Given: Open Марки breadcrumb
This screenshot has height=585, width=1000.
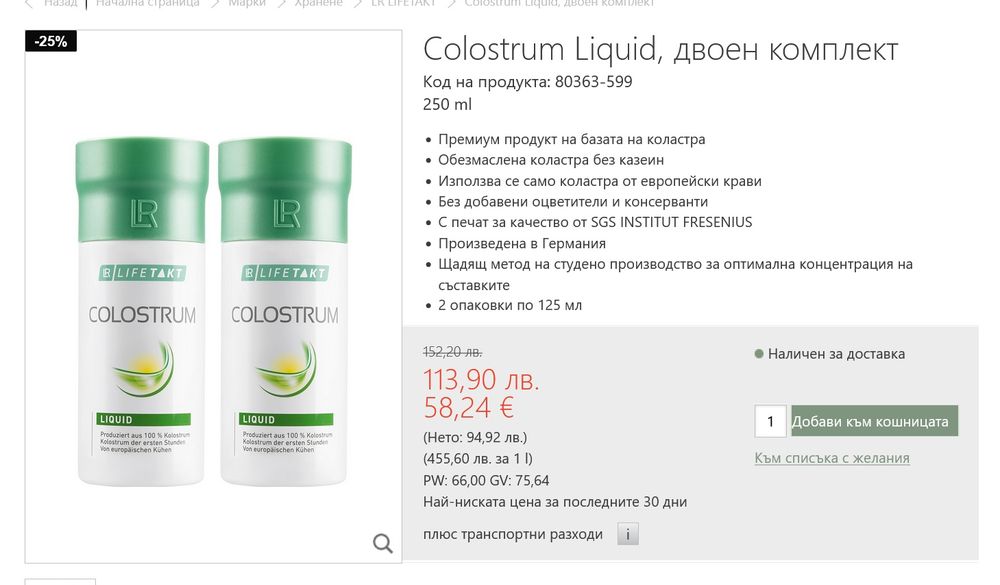Looking at the screenshot, I should click(247, 3).
